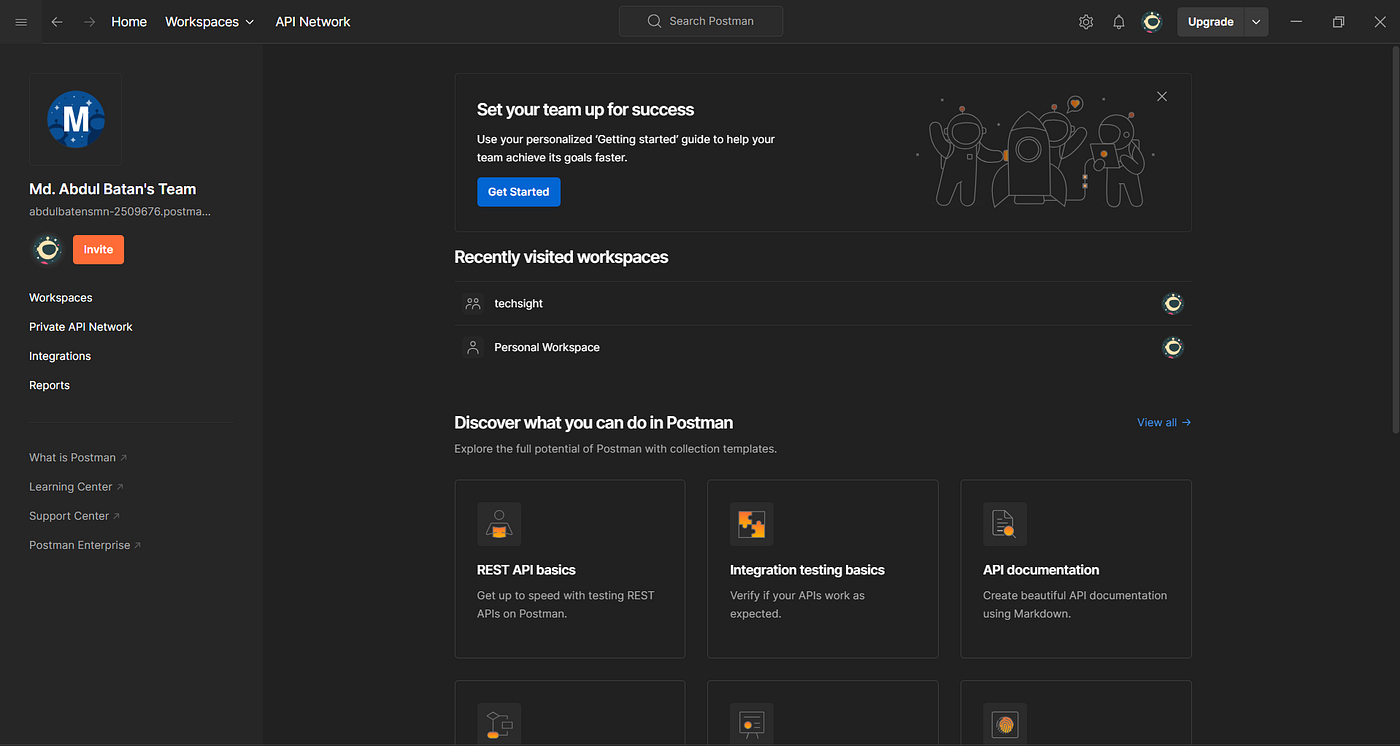The image size is (1400, 746).
Task: Click avatar on techsight row
Action: 1173,303
